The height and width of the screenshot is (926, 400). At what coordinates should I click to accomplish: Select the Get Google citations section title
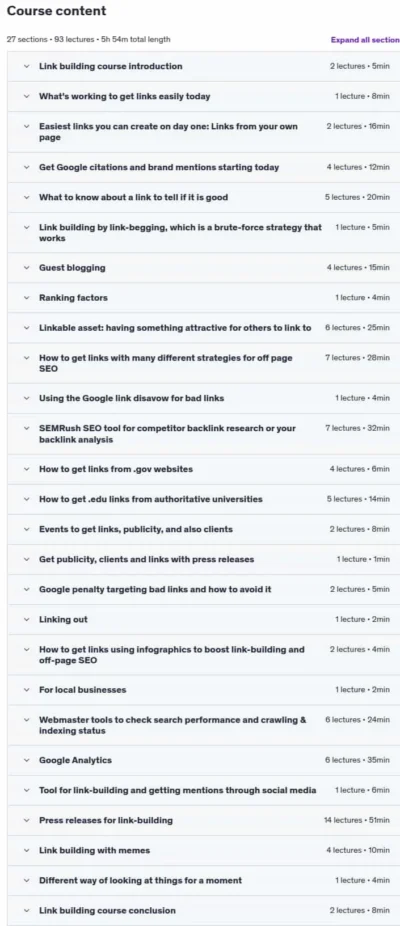159,167
